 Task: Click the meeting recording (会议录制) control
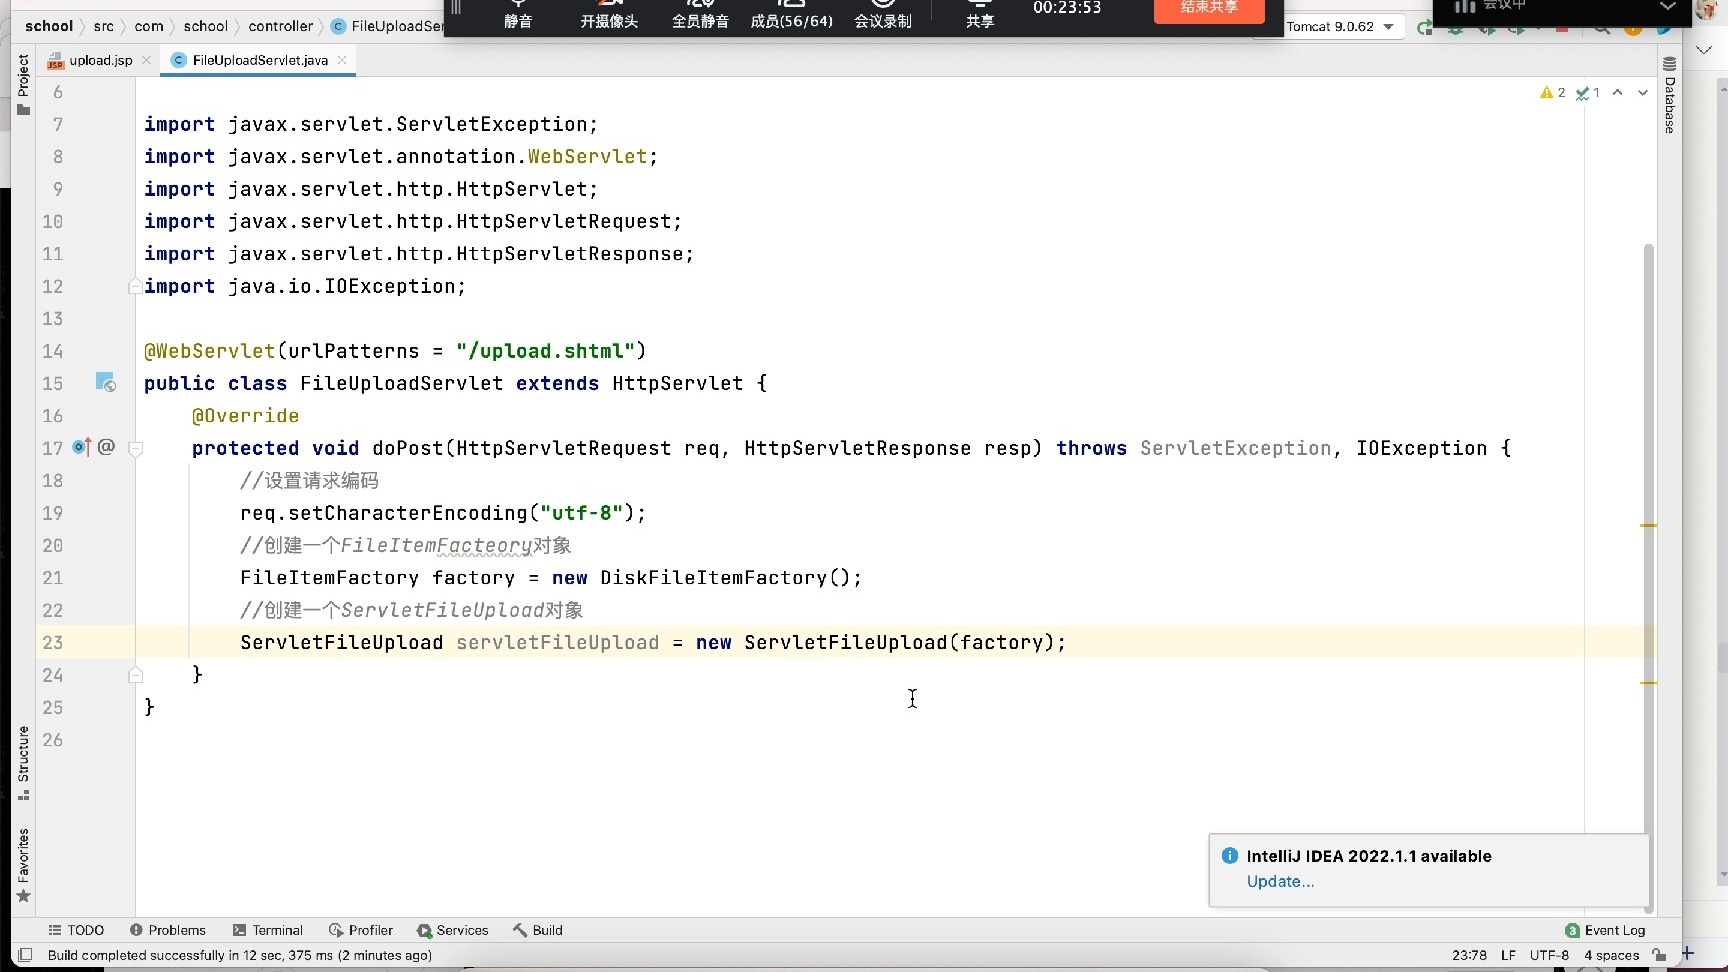[x=883, y=15]
